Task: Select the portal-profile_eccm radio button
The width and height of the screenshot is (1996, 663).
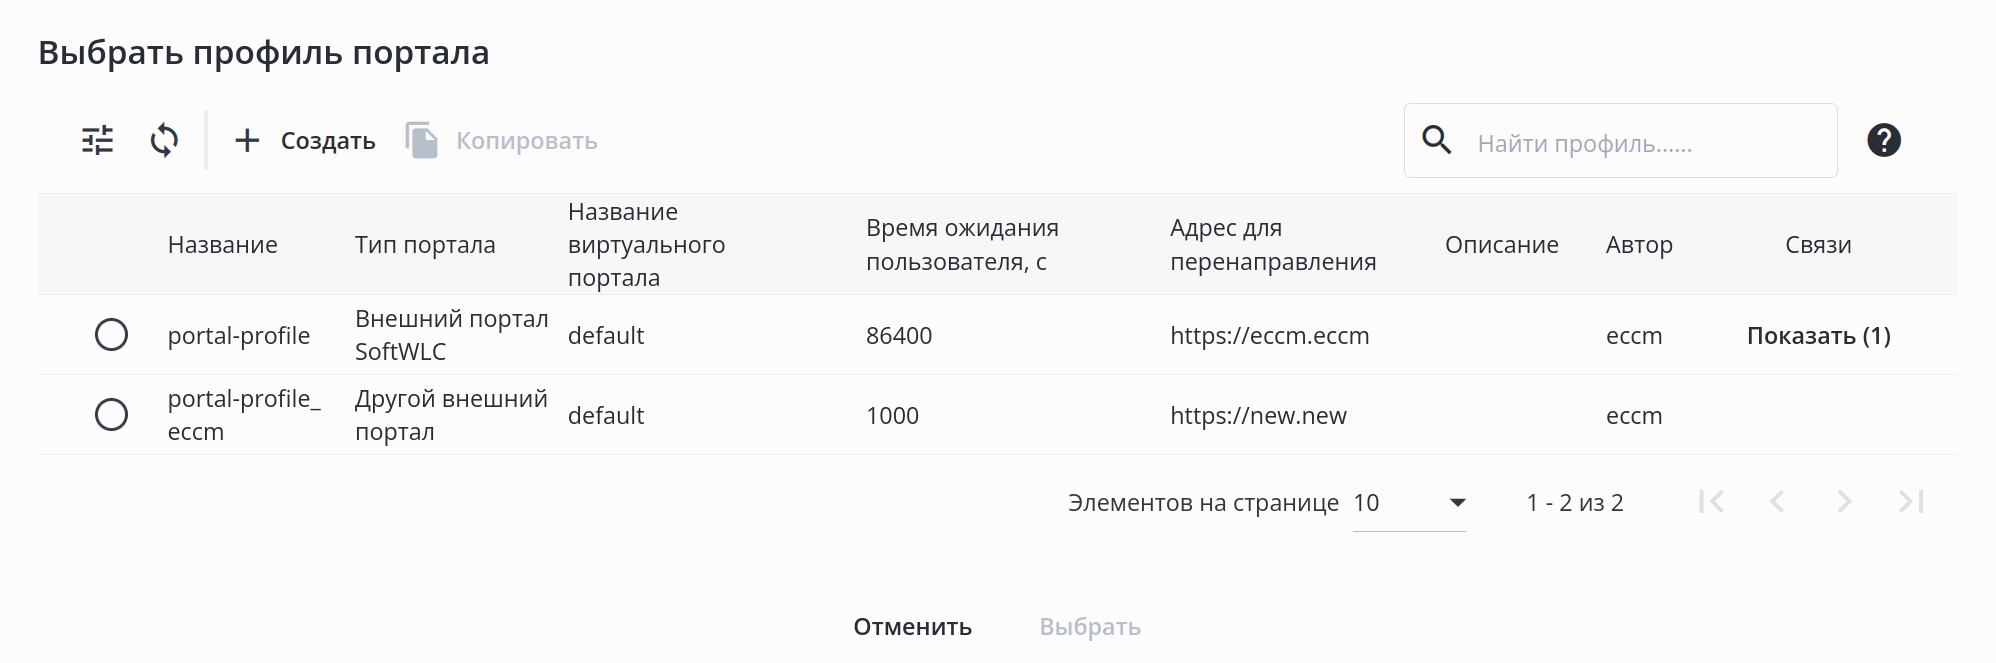Action: click(111, 414)
